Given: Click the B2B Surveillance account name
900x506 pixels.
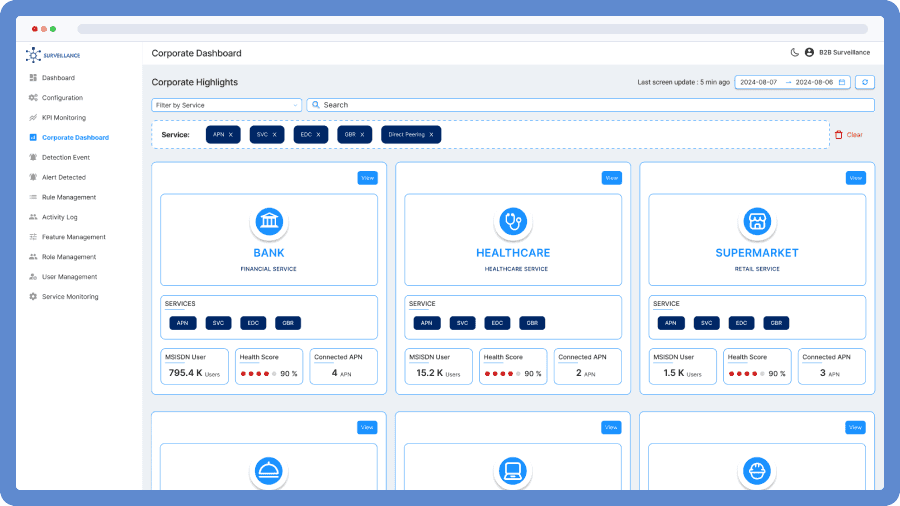Looking at the screenshot, I should 844,52.
